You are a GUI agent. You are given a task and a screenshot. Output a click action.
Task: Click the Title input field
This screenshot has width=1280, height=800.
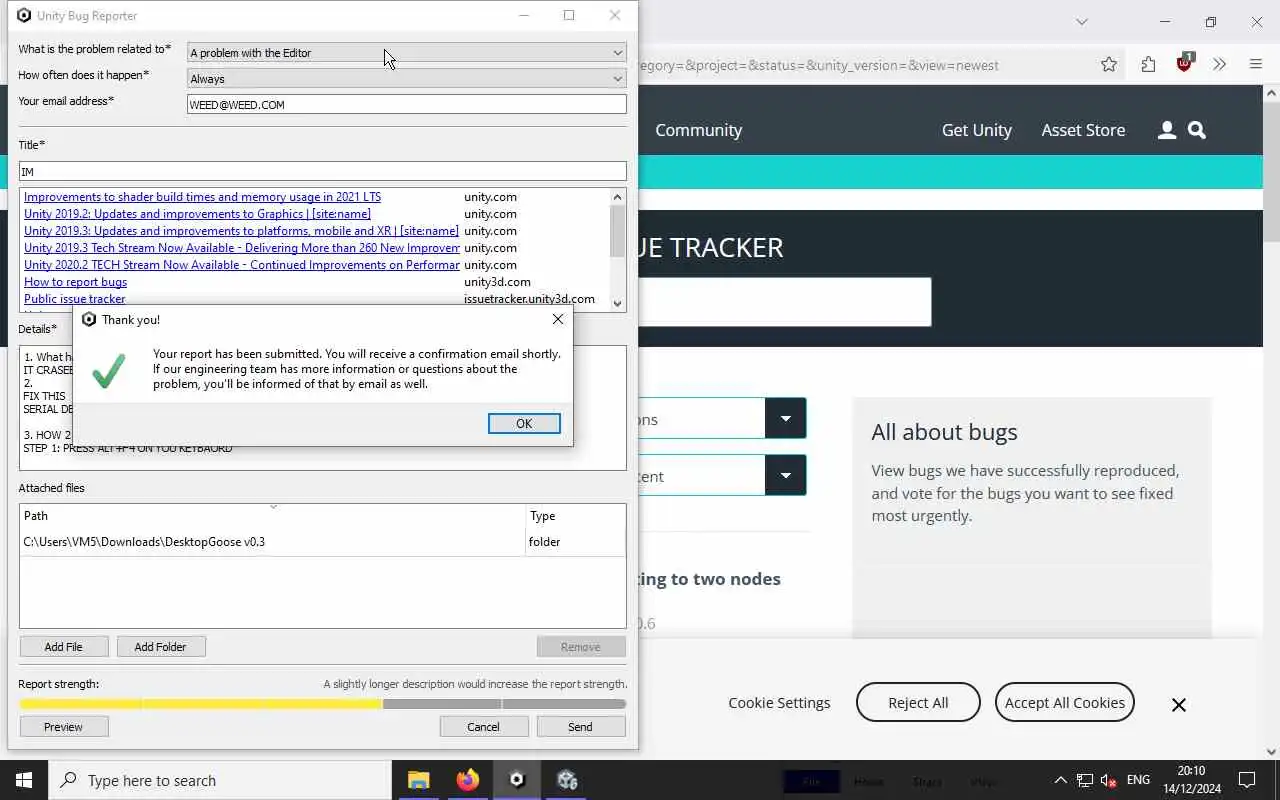323,171
